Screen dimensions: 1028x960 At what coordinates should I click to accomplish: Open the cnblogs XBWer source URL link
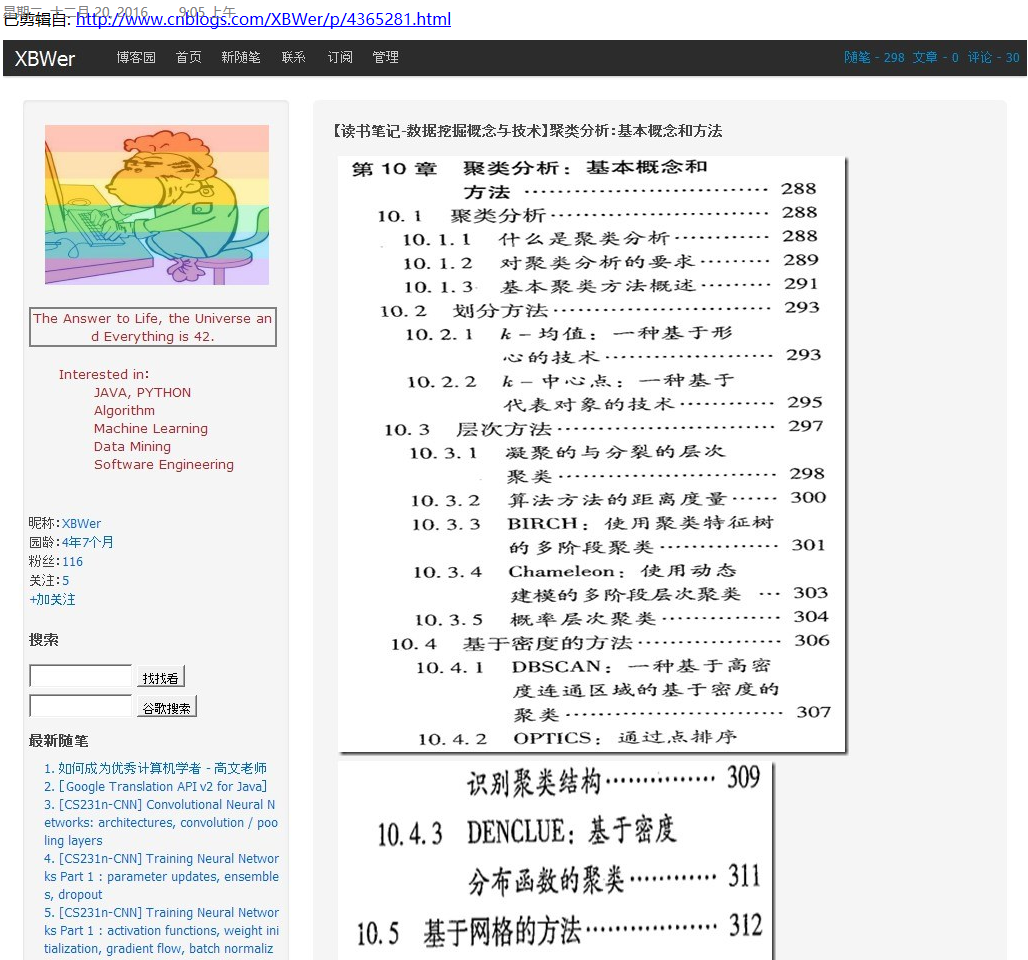[x=263, y=19]
